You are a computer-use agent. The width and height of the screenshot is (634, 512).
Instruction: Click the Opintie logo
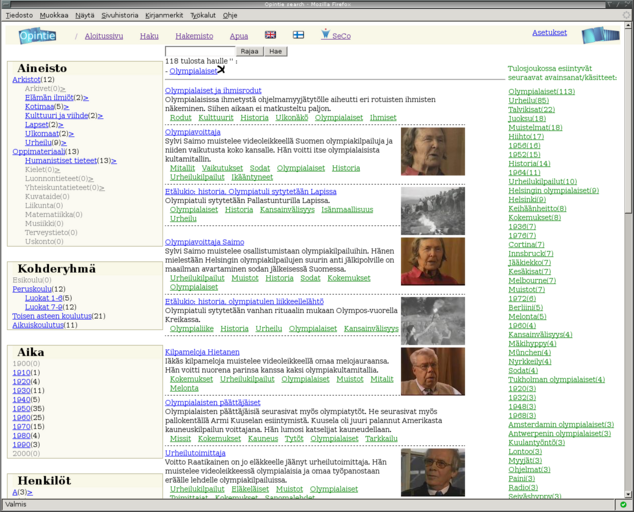(x=37, y=36)
